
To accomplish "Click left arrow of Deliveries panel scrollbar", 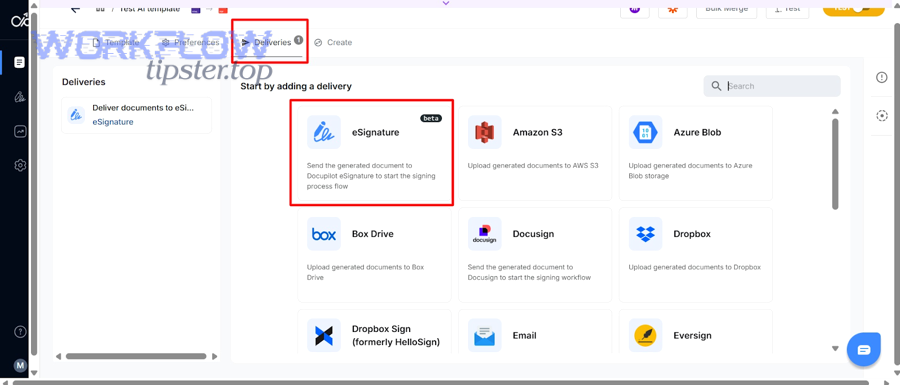I will pos(58,356).
